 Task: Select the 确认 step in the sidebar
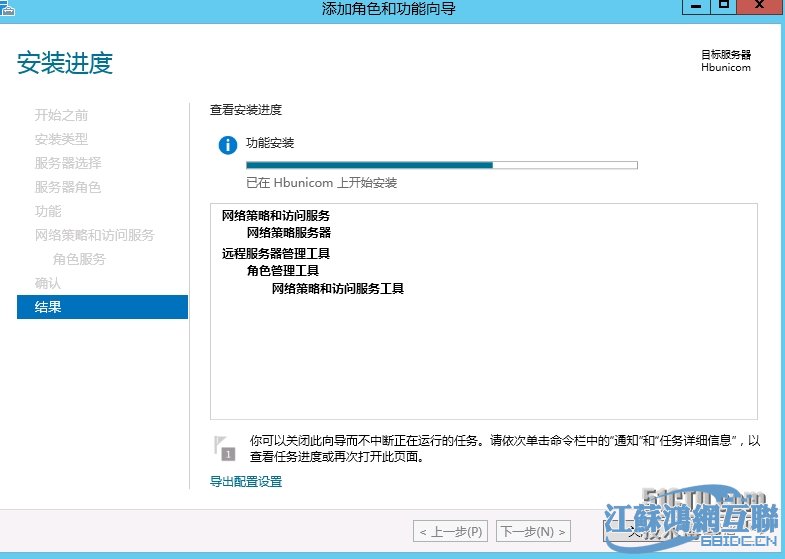pyautogui.click(x=48, y=283)
